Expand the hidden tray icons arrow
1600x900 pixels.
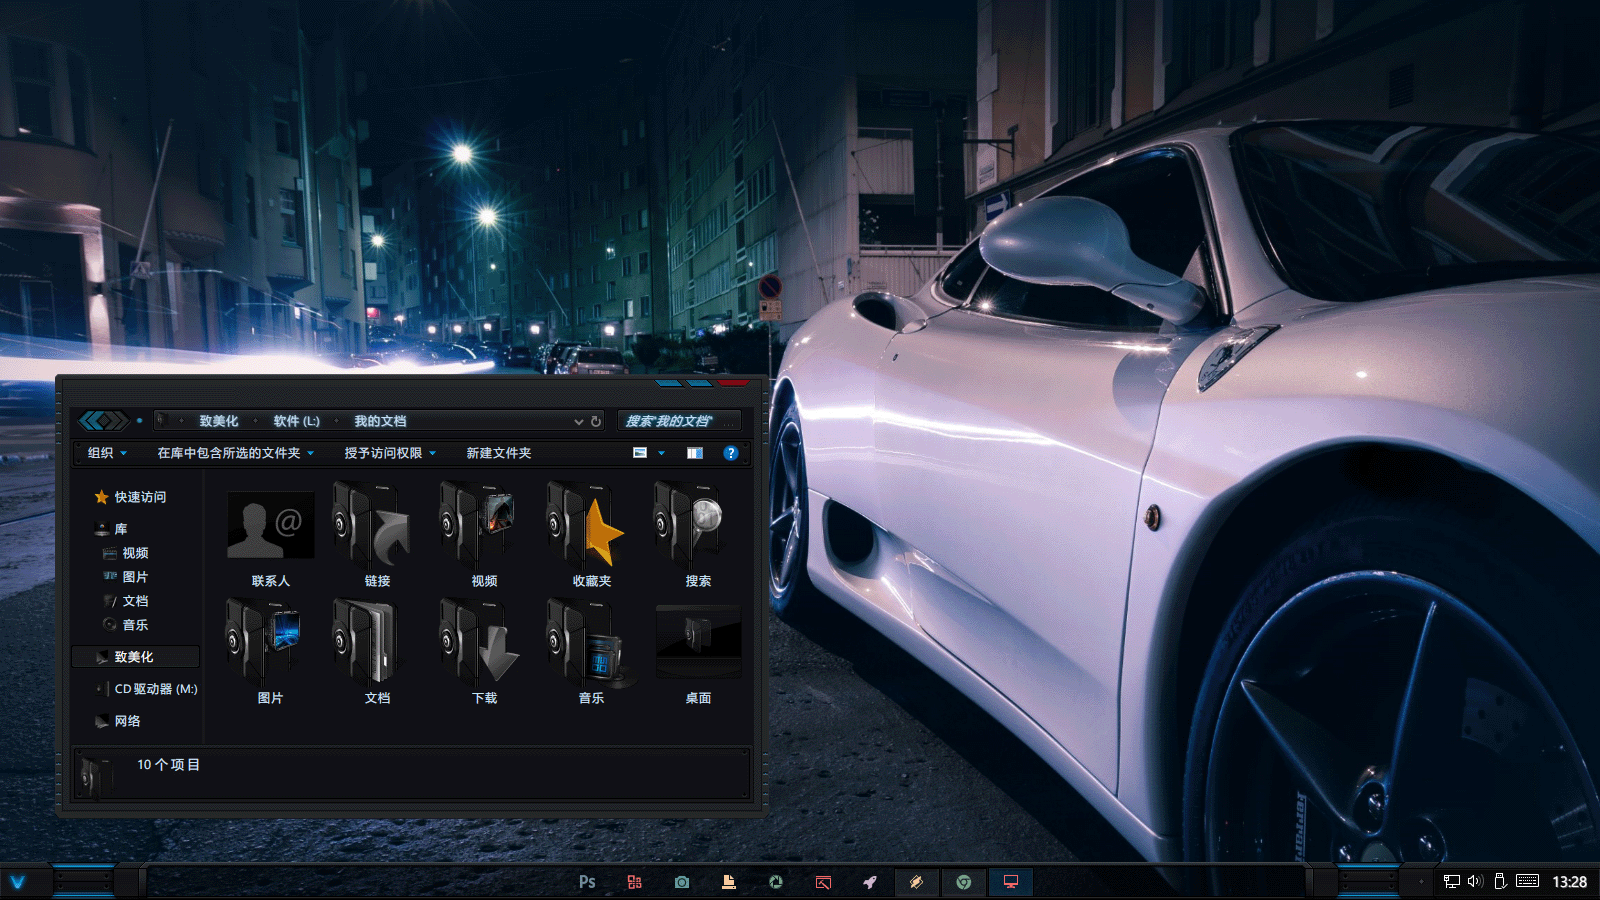[x=1421, y=882]
